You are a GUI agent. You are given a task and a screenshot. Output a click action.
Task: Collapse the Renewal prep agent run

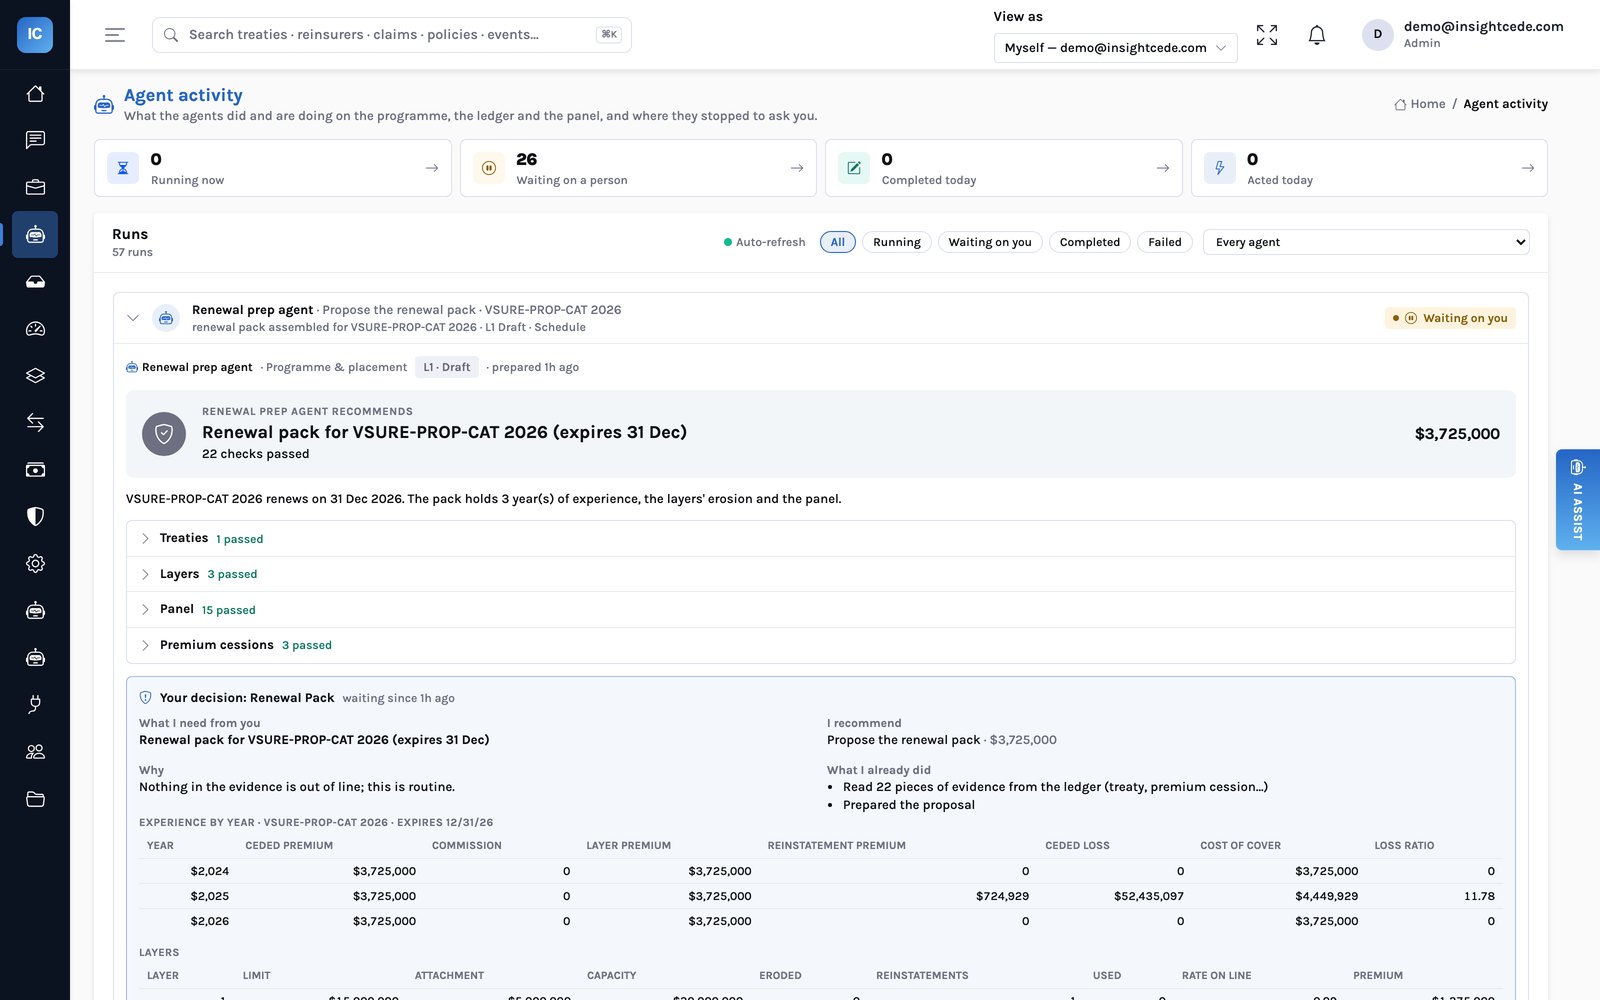coord(133,318)
